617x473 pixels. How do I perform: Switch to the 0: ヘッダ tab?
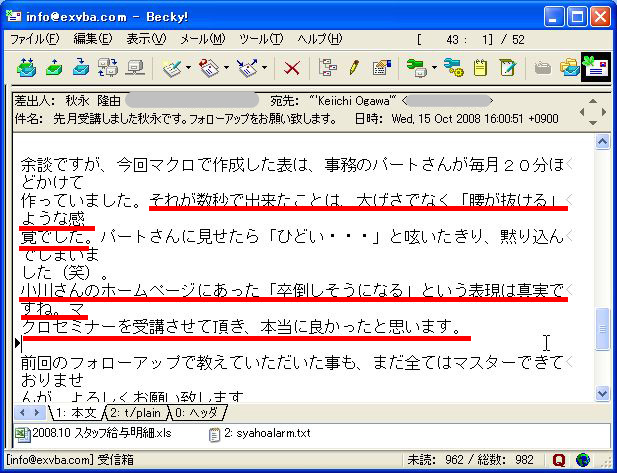point(197,412)
